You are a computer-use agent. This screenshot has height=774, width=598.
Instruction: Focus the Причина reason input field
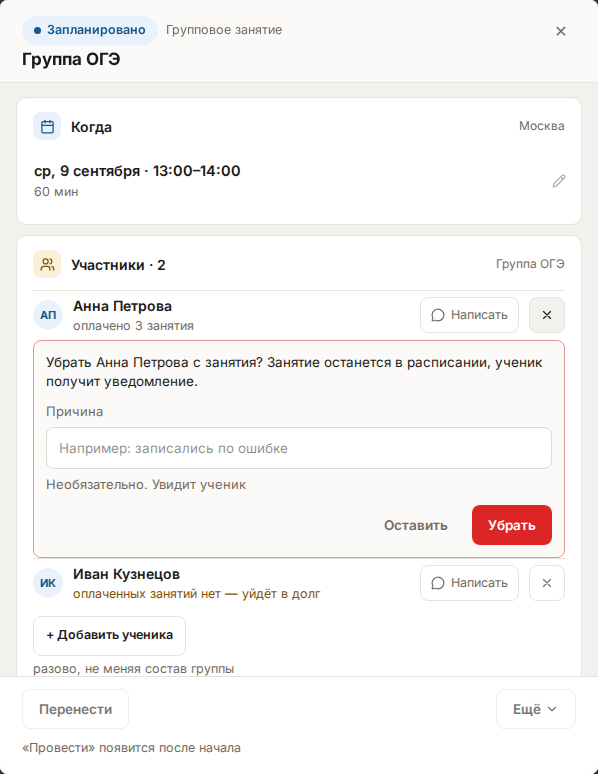[299, 448]
